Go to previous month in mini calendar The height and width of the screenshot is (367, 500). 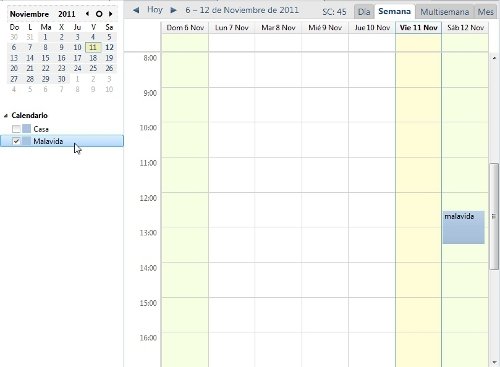click(87, 14)
